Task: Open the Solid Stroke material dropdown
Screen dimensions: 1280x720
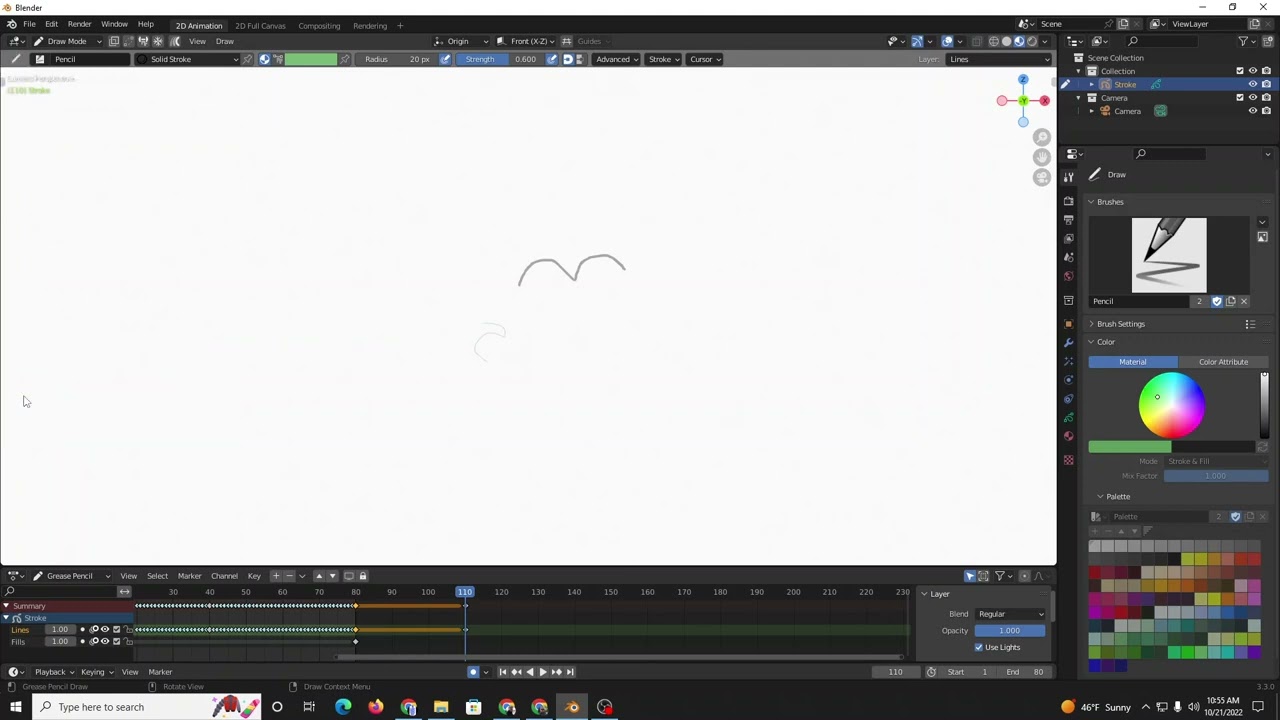Action: point(188,59)
